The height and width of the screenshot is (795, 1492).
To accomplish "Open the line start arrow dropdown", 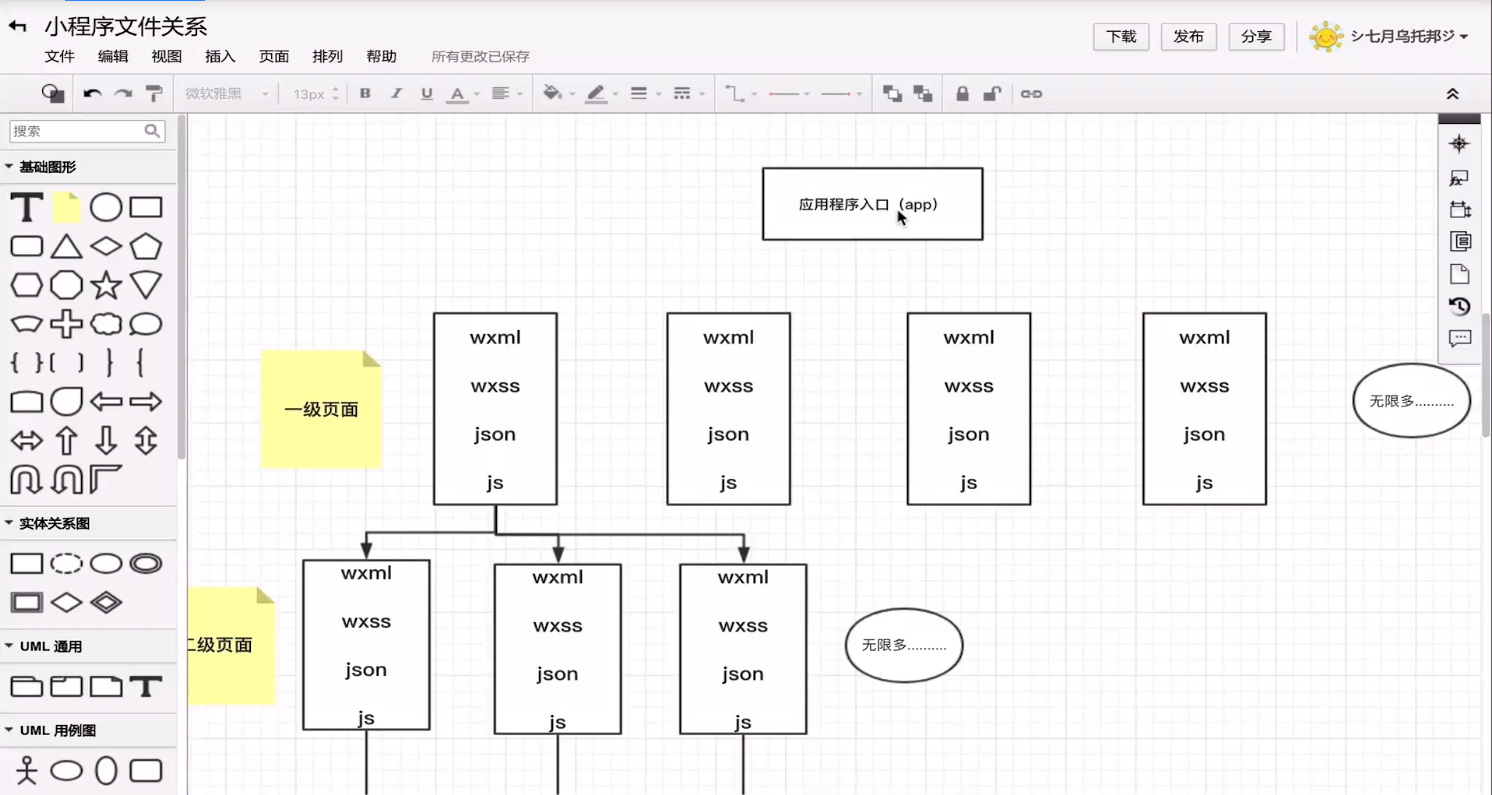I will (789, 94).
